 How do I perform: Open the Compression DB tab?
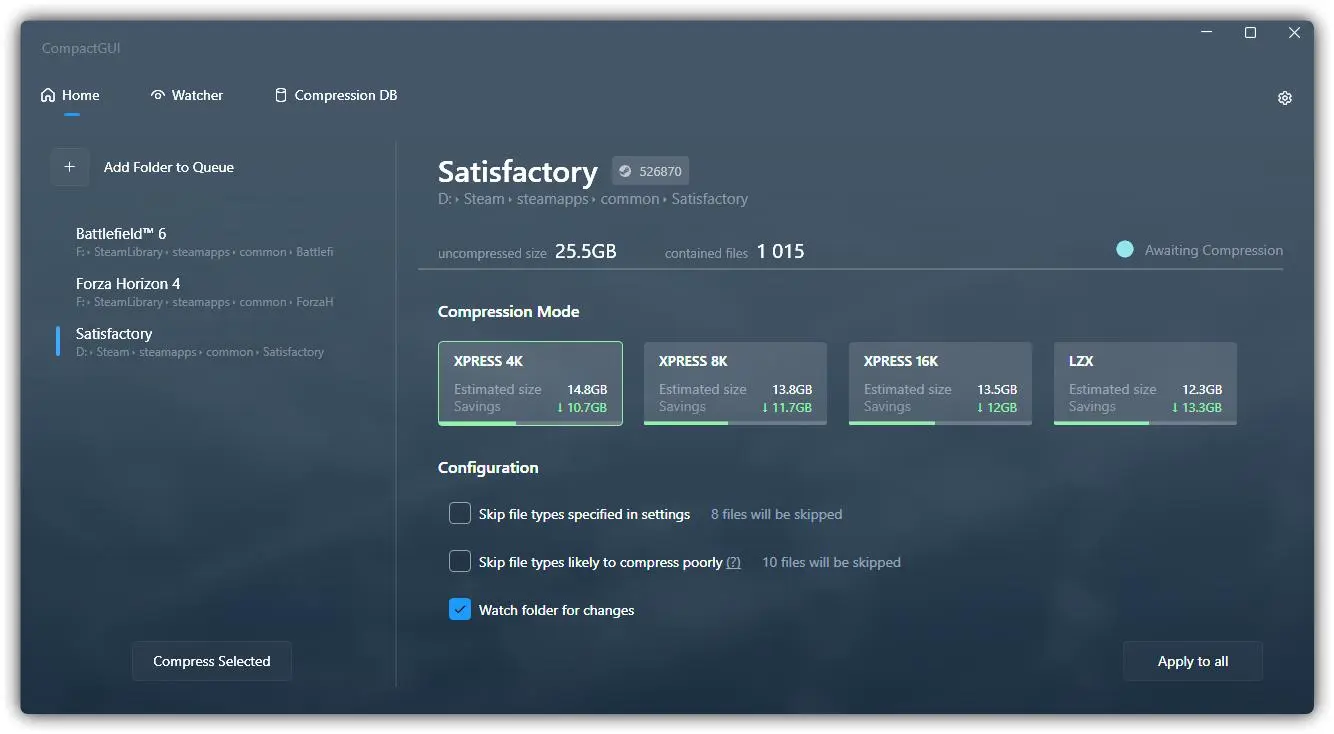(336, 95)
